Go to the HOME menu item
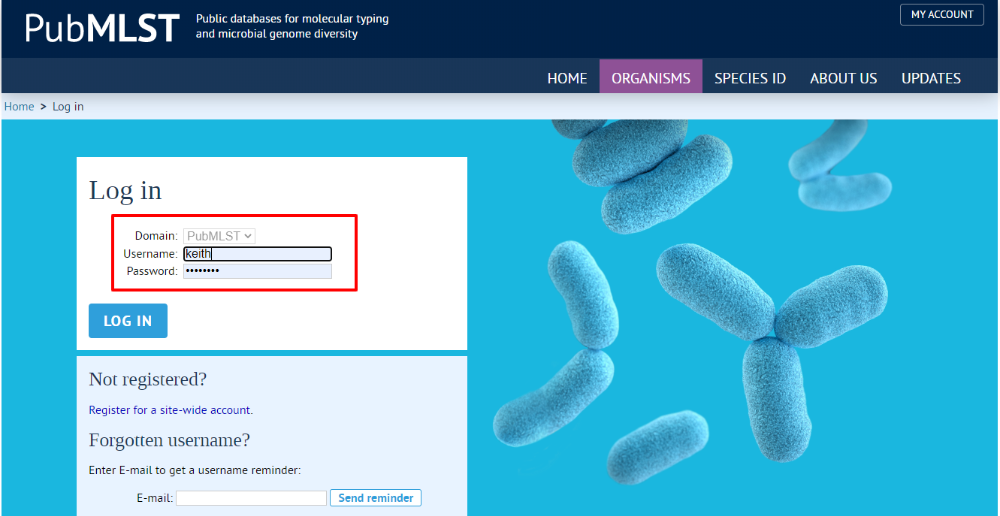1000x516 pixels. click(567, 78)
